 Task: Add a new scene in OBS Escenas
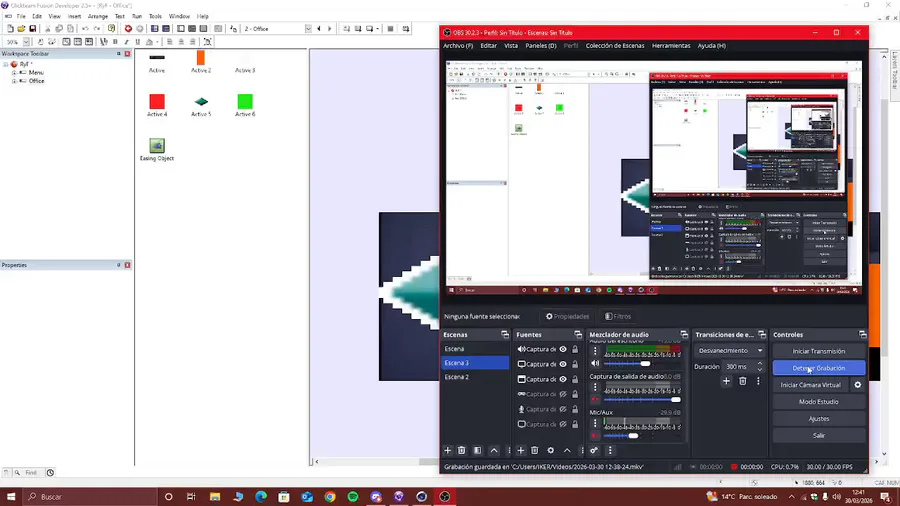tap(448, 451)
